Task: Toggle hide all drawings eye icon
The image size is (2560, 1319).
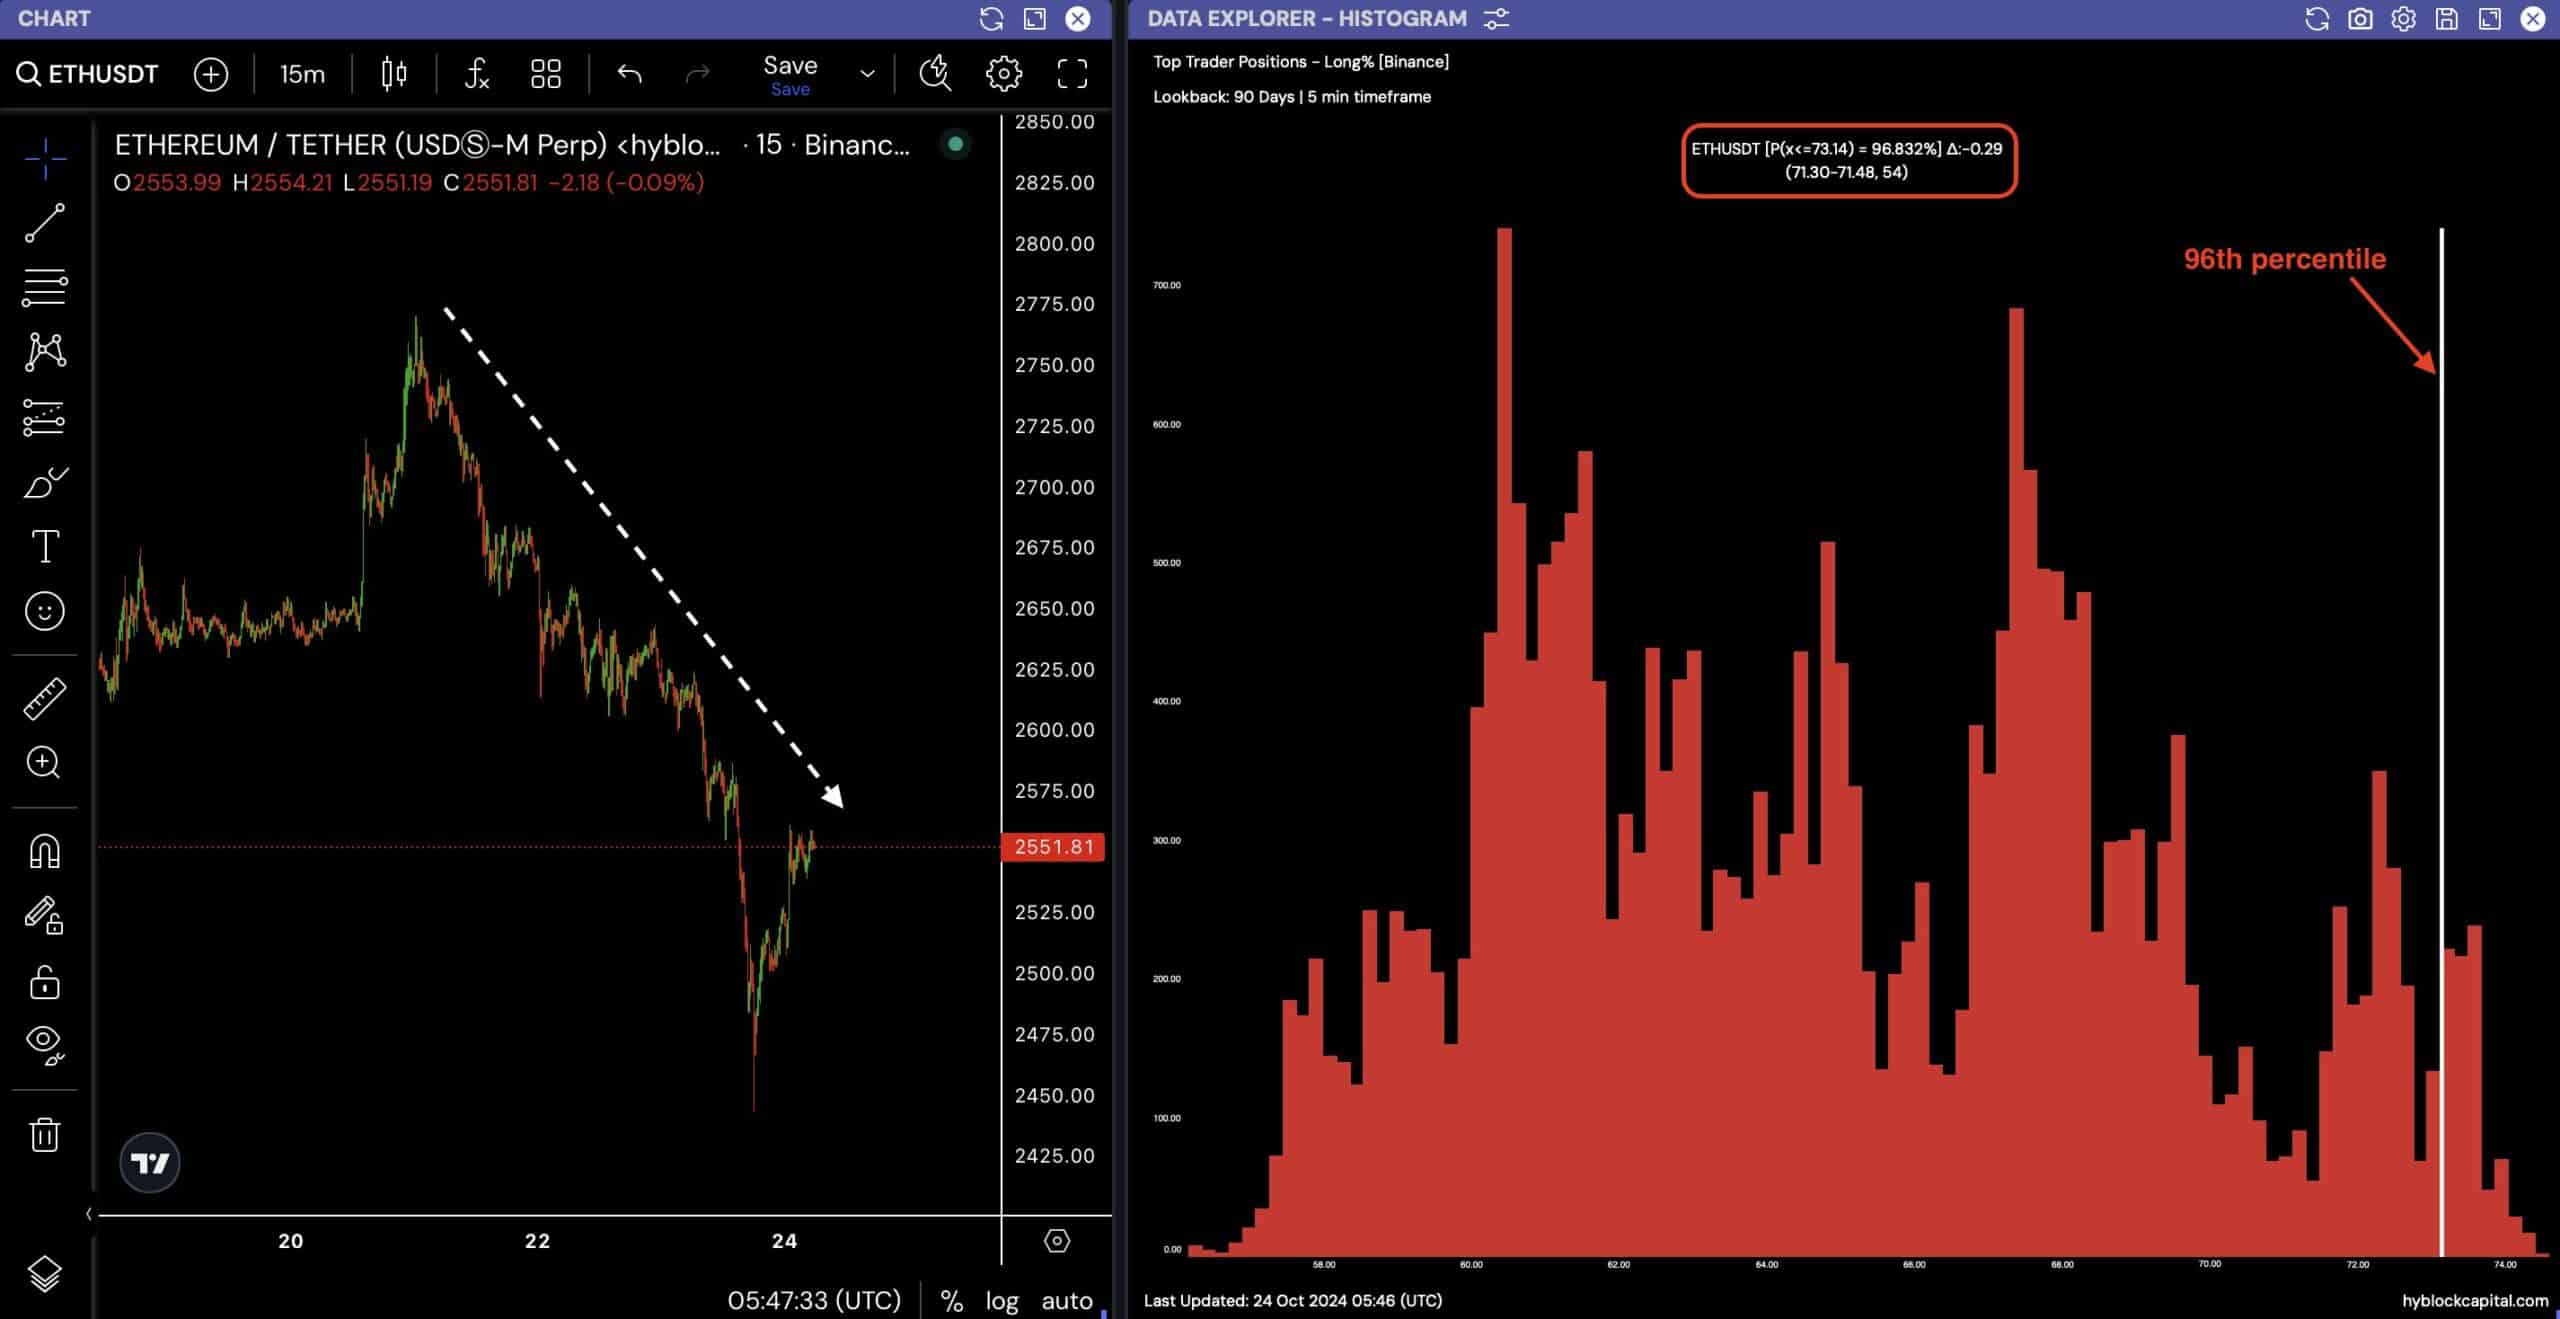Action: click(44, 1042)
